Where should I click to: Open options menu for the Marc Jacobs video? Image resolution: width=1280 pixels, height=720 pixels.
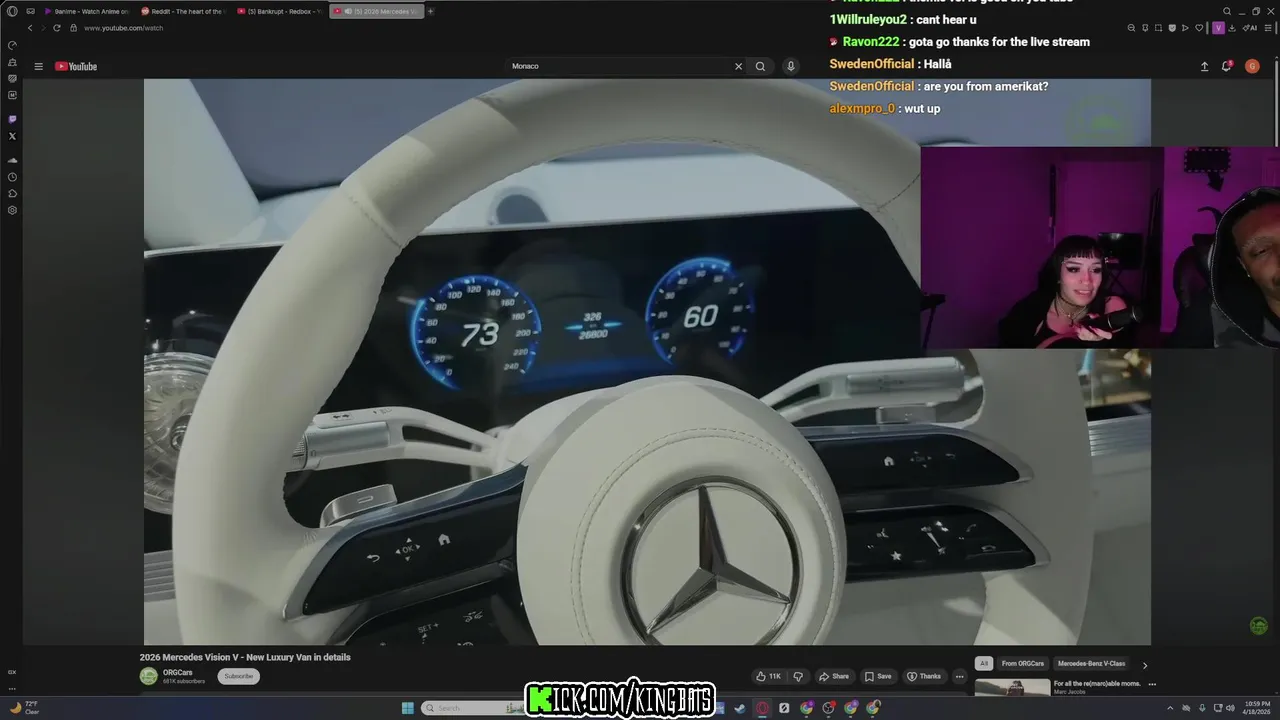[1152, 684]
